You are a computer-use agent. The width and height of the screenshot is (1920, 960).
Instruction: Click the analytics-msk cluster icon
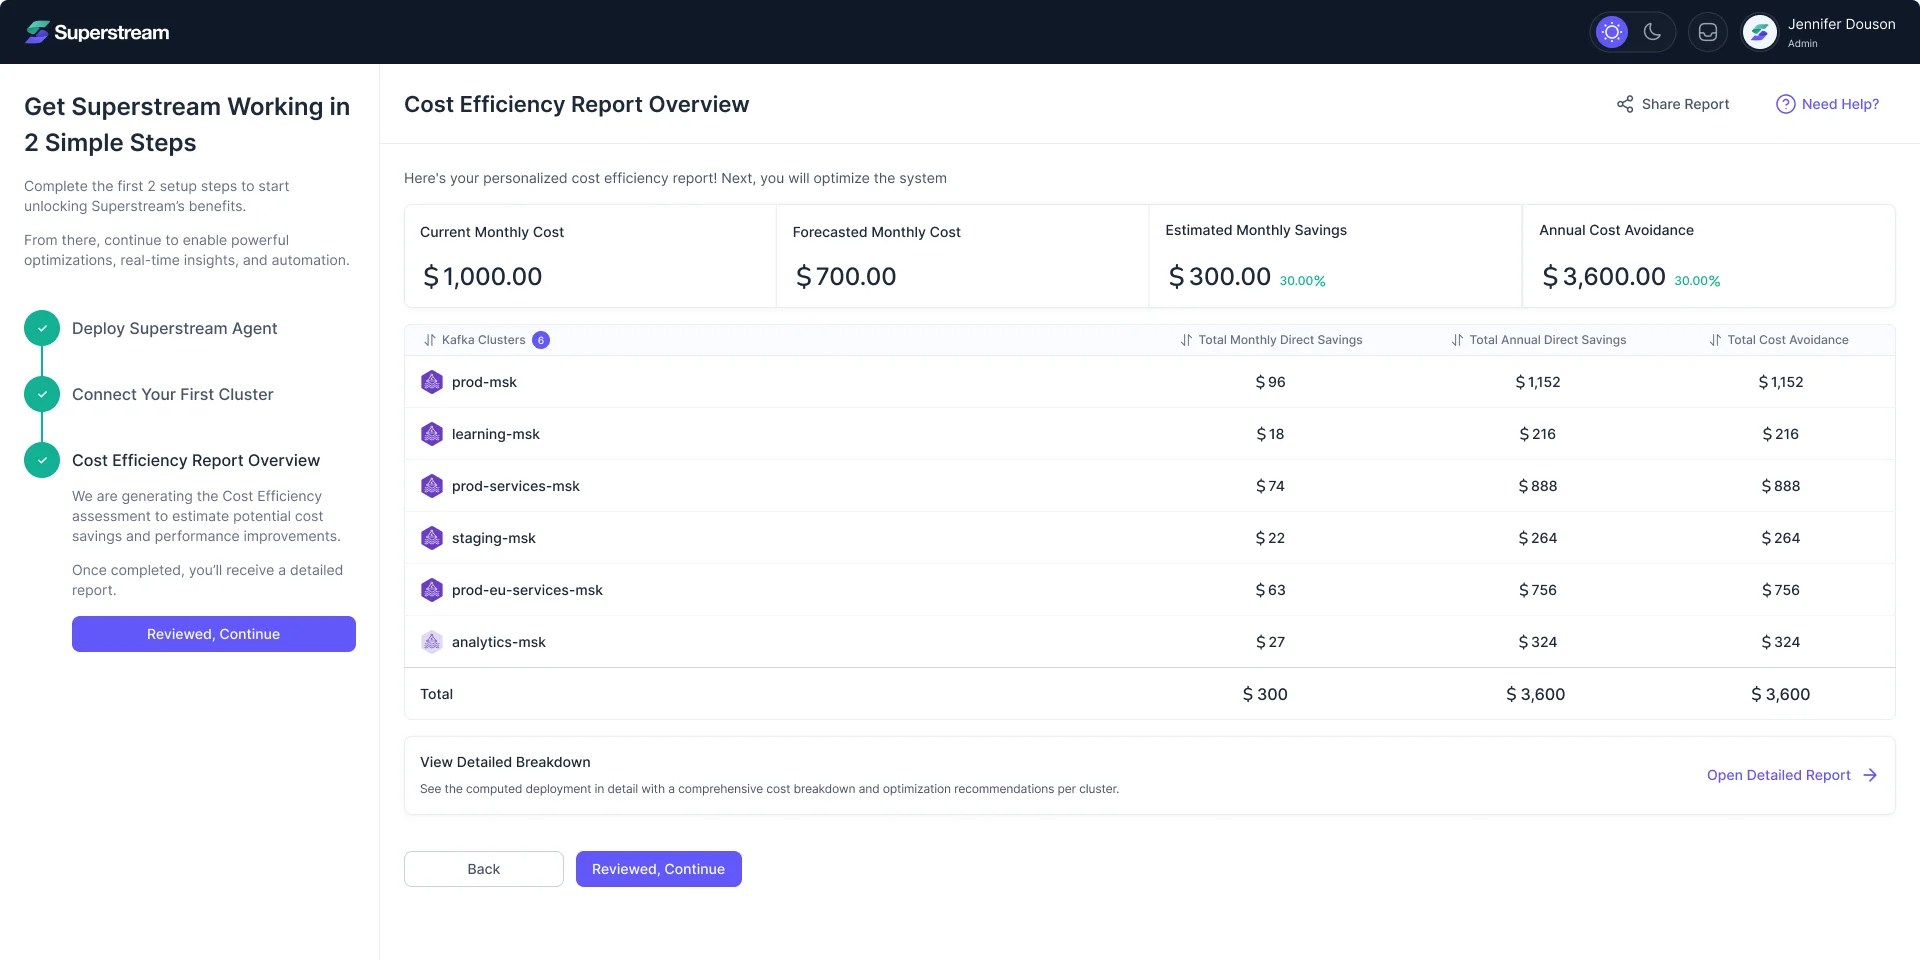[432, 642]
